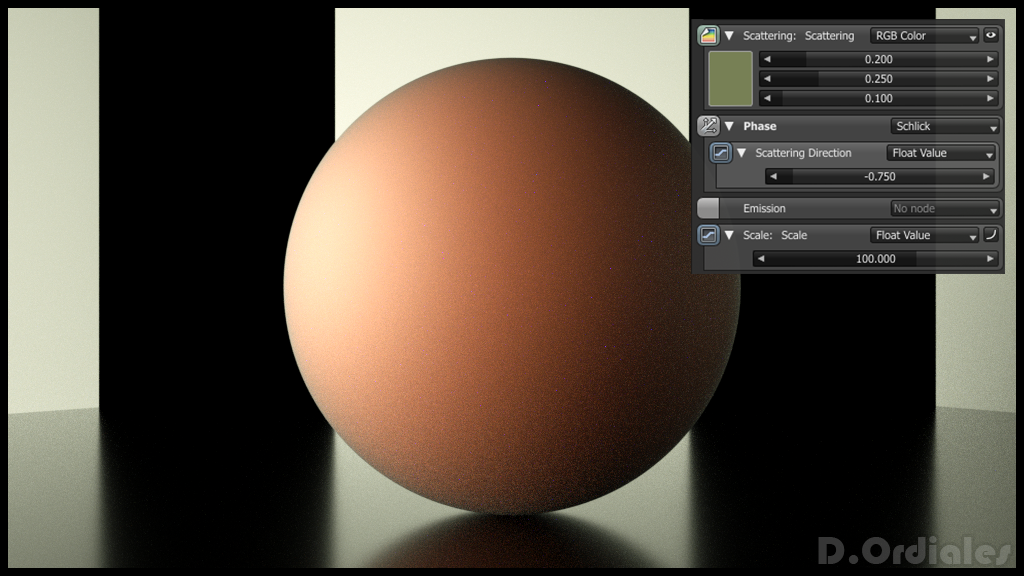
Task: Open the RGB Color node type dropdown
Action: [924, 36]
